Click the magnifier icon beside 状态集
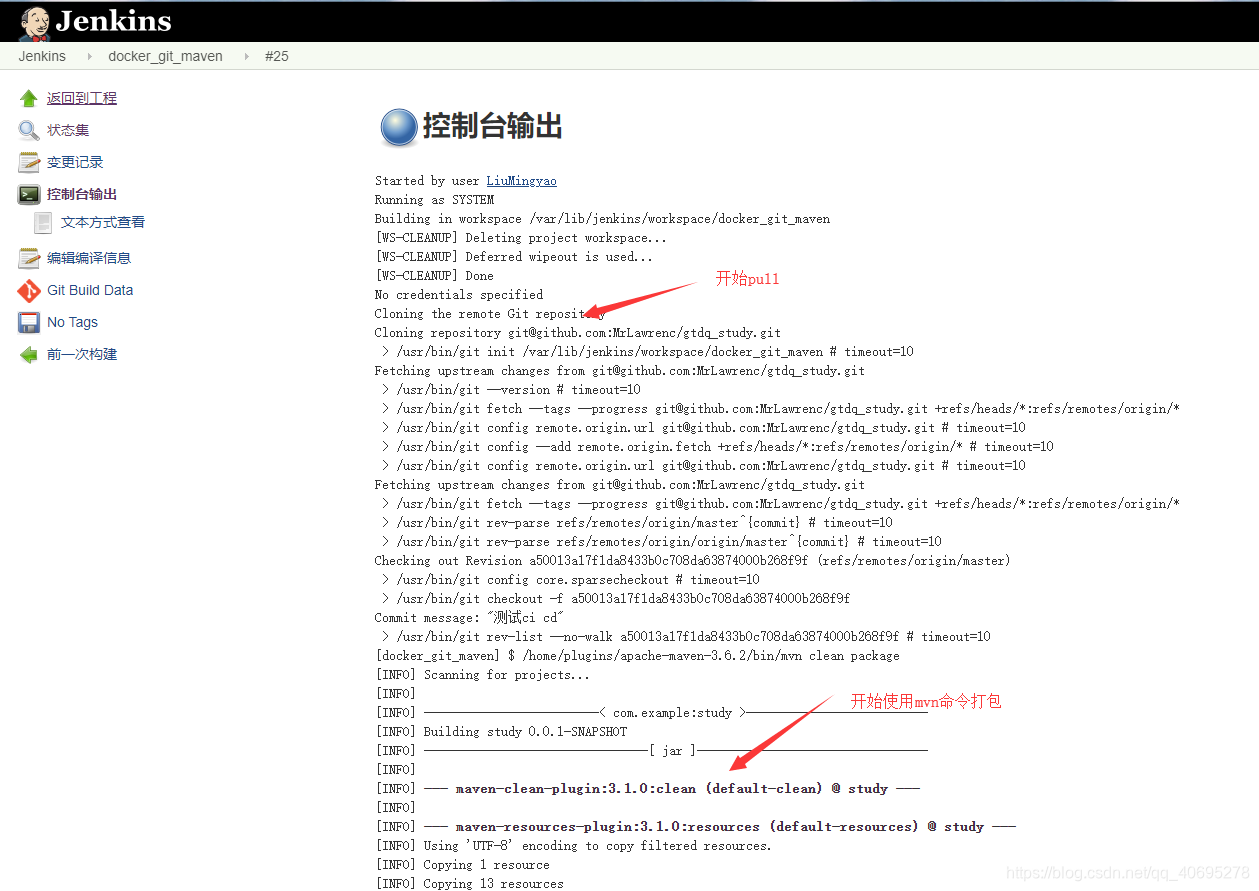Viewport: 1259px width, 891px height. [x=29, y=130]
